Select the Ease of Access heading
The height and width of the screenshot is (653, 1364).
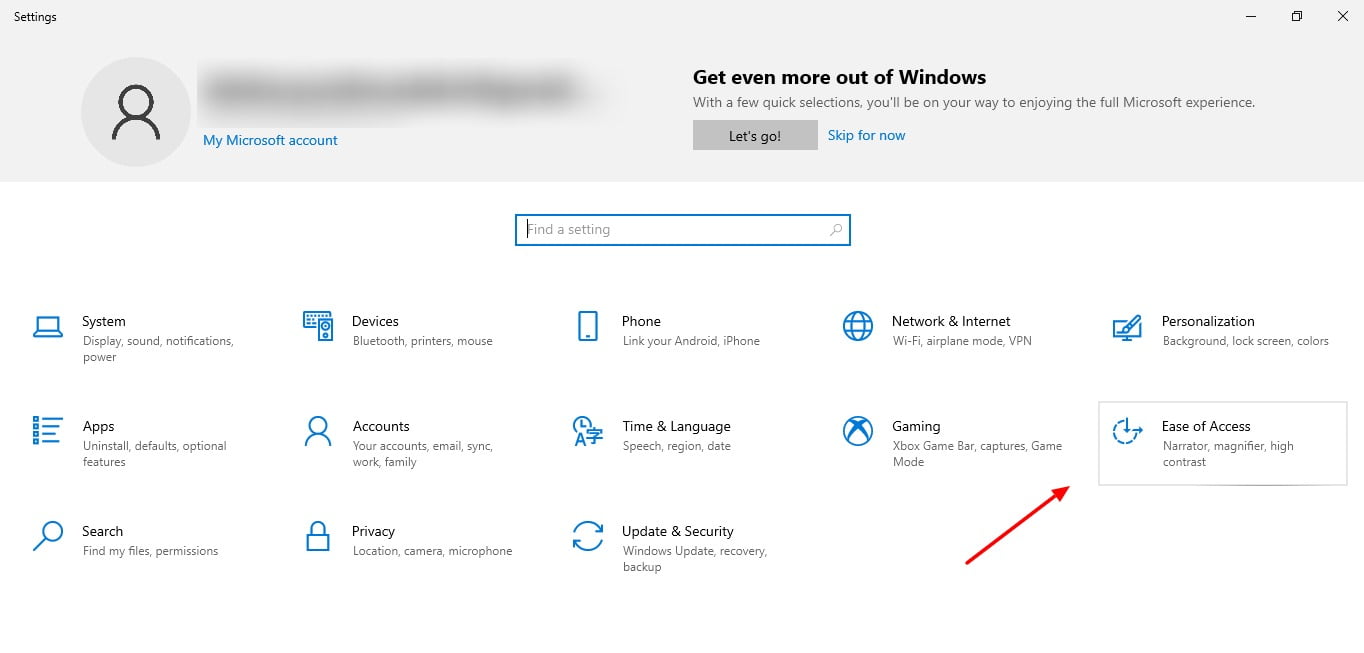tap(1206, 426)
